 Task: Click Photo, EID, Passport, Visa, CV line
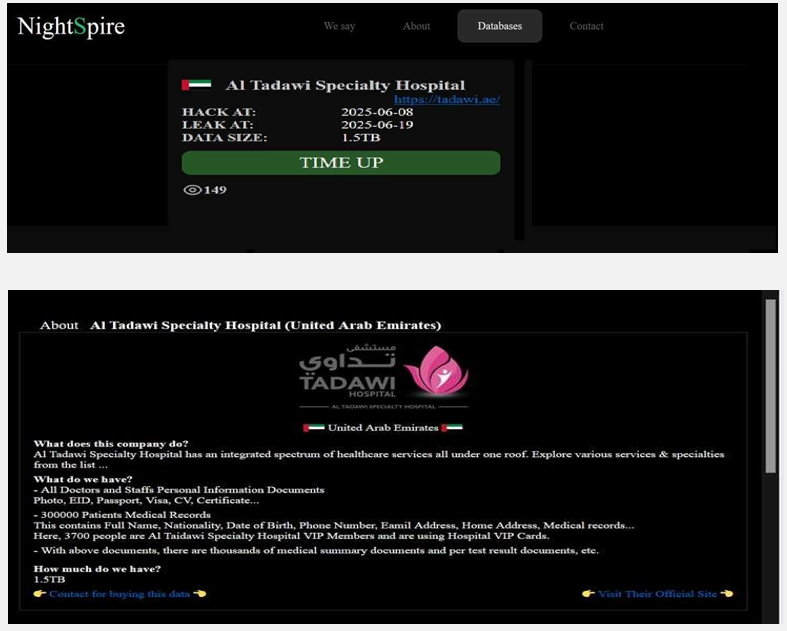146,500
